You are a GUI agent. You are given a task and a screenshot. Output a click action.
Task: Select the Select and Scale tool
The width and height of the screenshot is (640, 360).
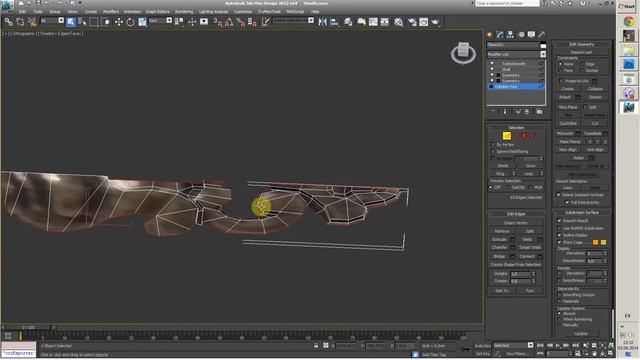pos(142,22)
